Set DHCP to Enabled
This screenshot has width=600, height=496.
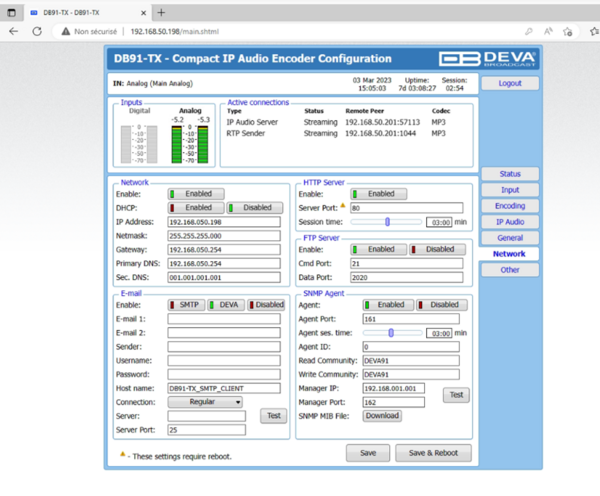[196, 207]
